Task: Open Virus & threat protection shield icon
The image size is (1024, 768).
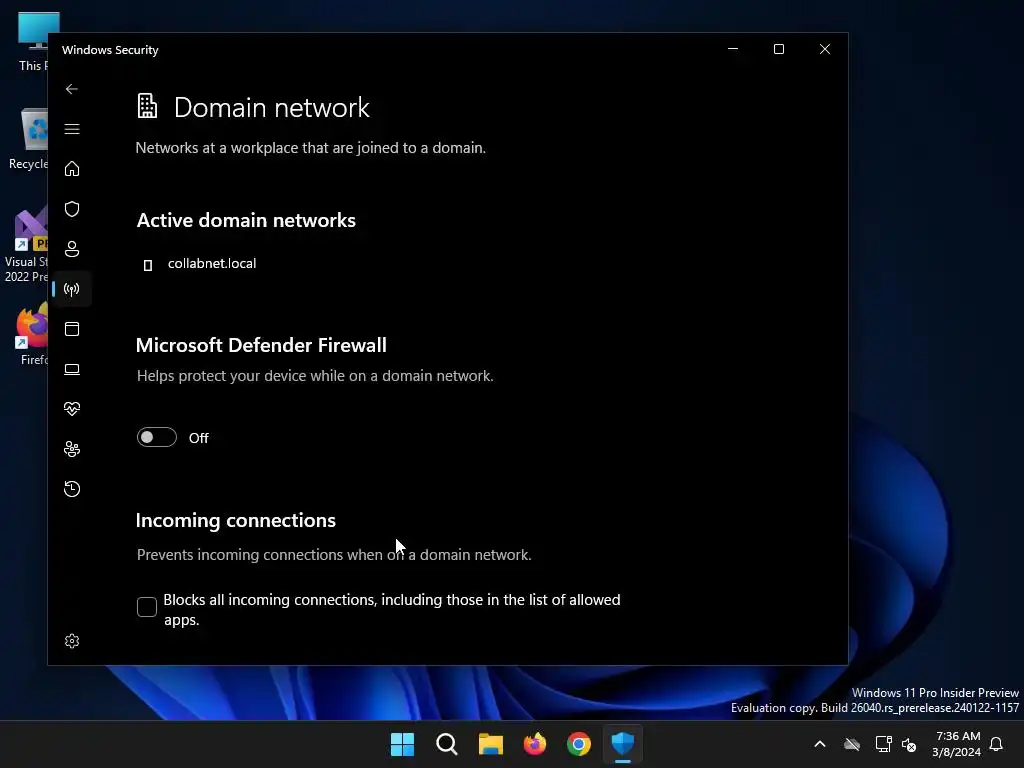Action: 72,209
